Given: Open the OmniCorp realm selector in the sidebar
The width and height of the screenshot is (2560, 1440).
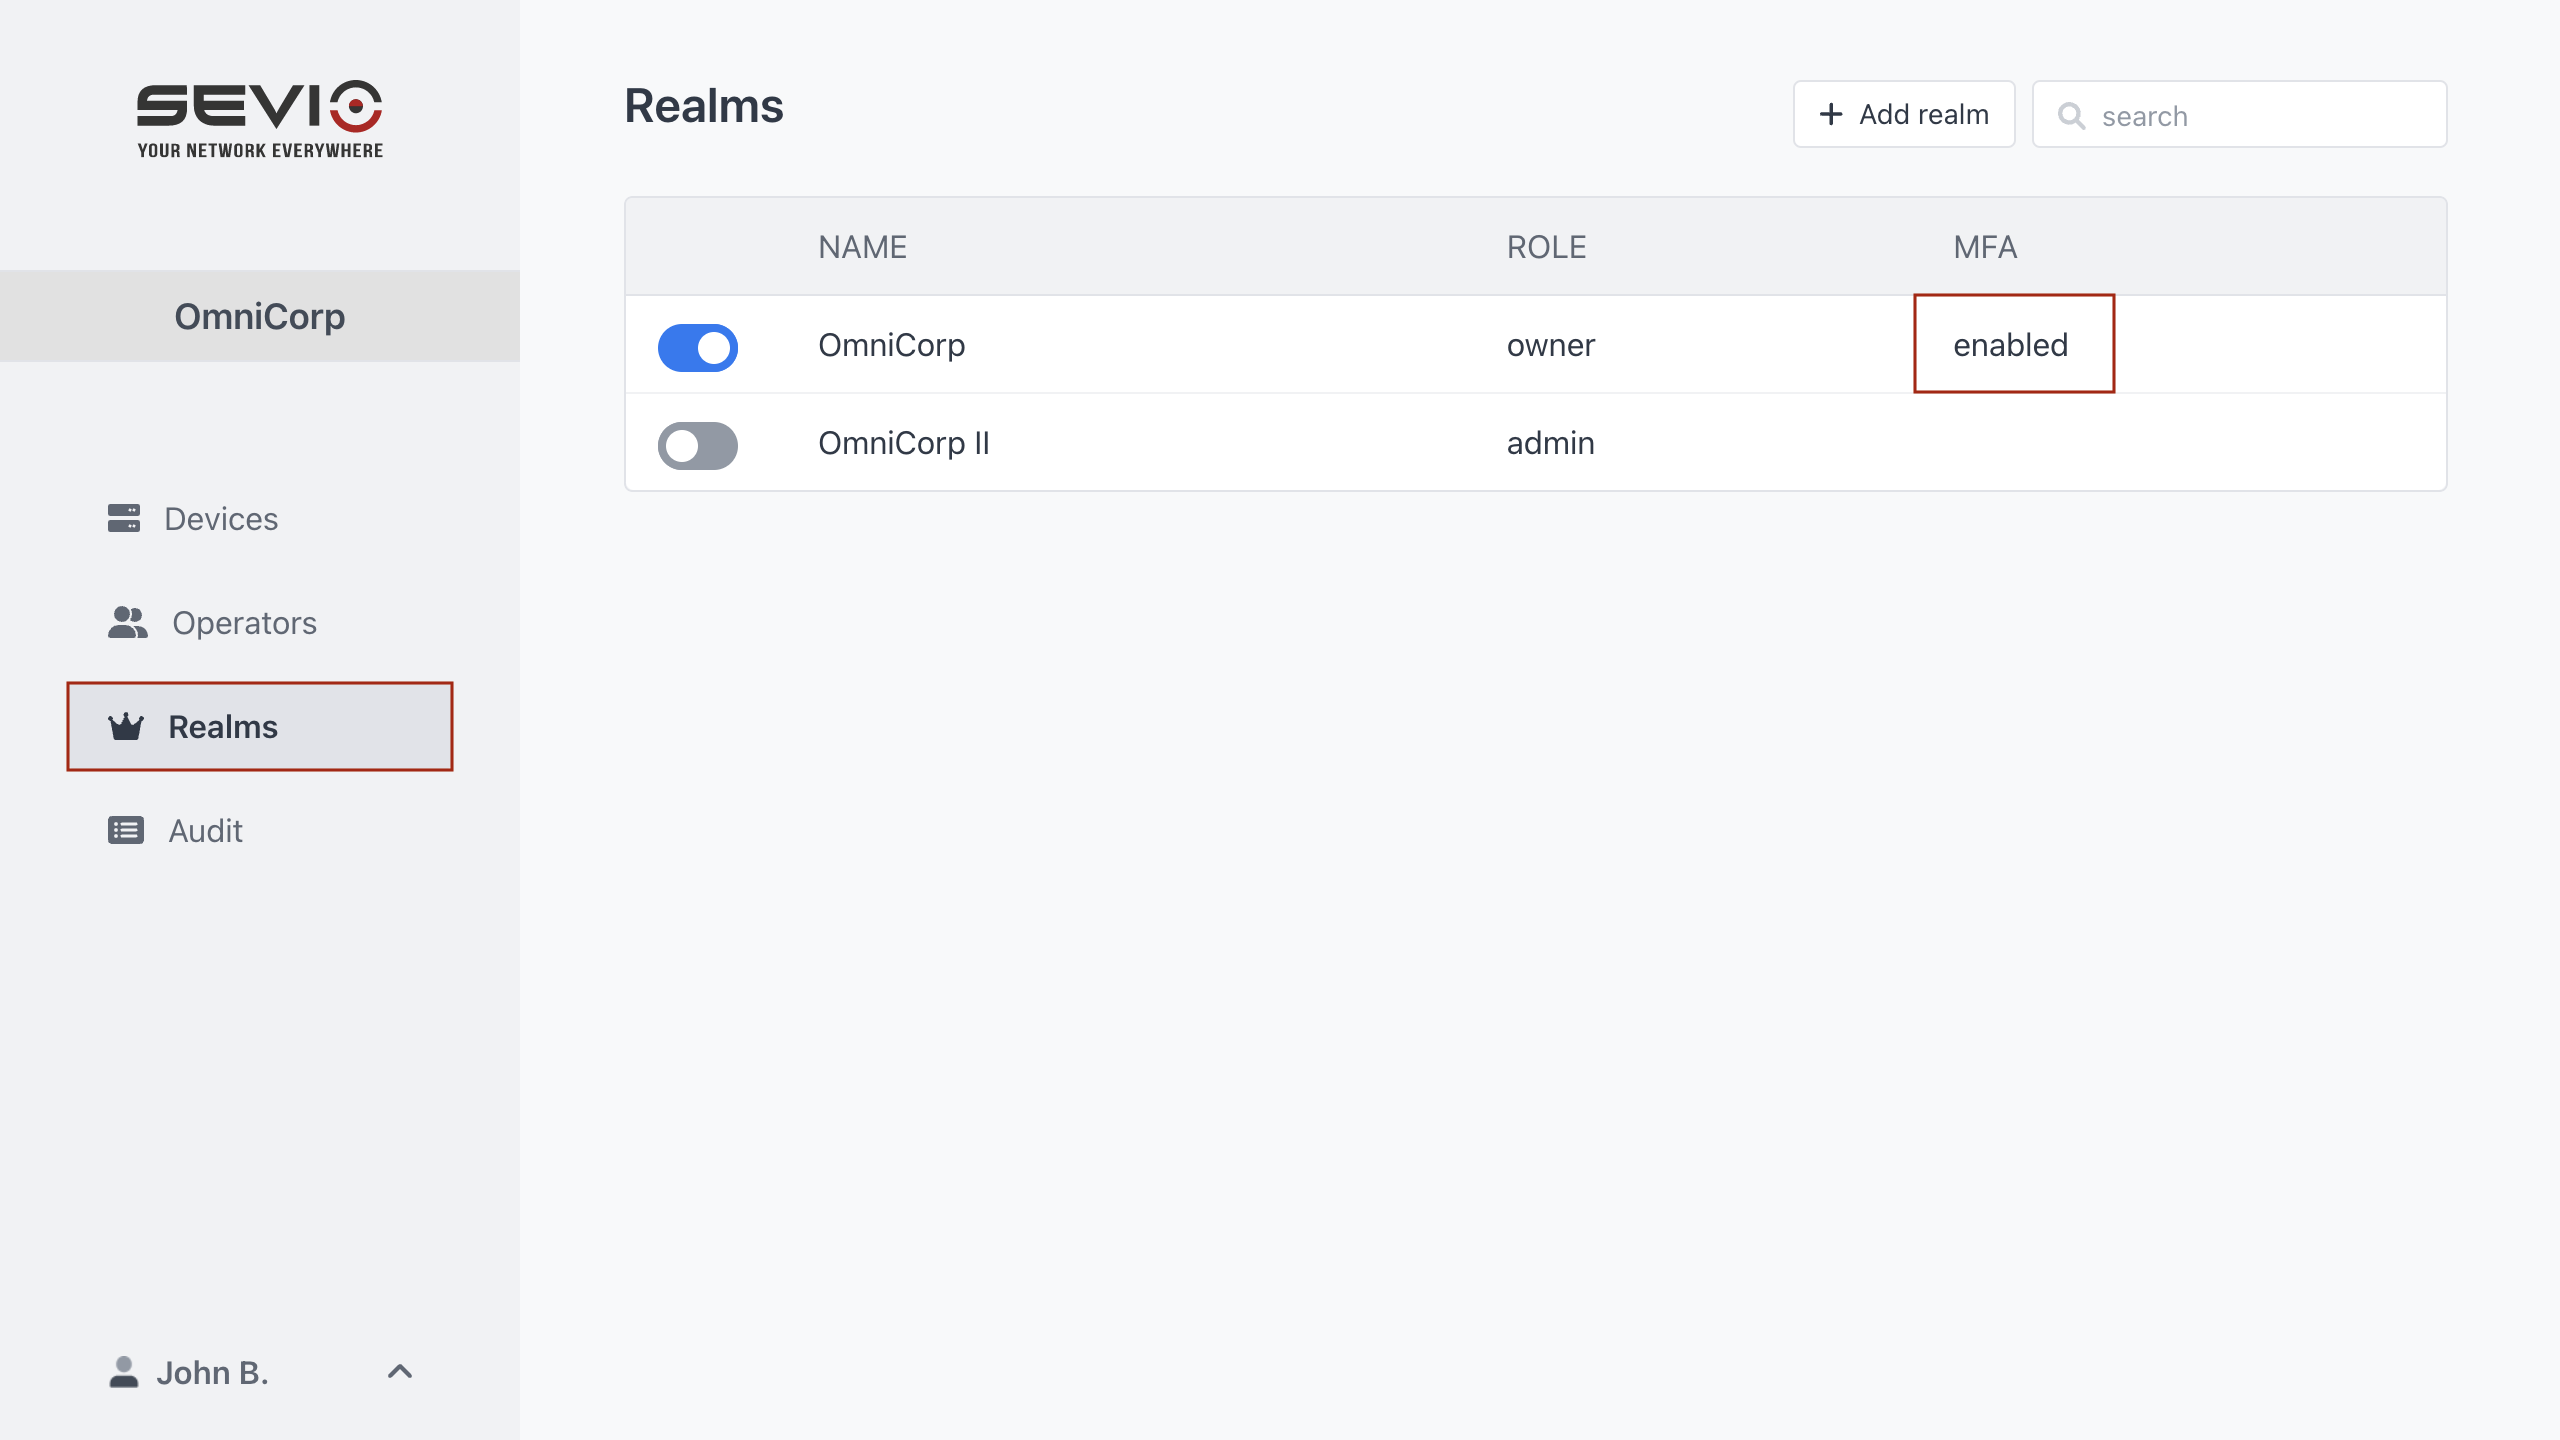Looking at the screenshot, I should (x=260, y=316).
